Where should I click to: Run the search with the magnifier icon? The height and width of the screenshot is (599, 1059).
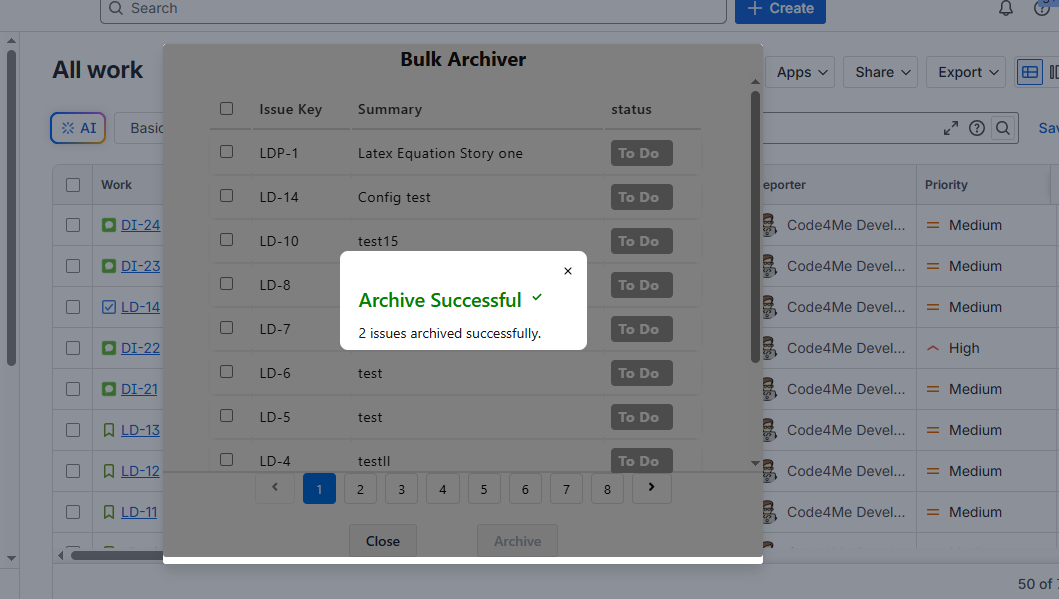(x=1003, y=128)
